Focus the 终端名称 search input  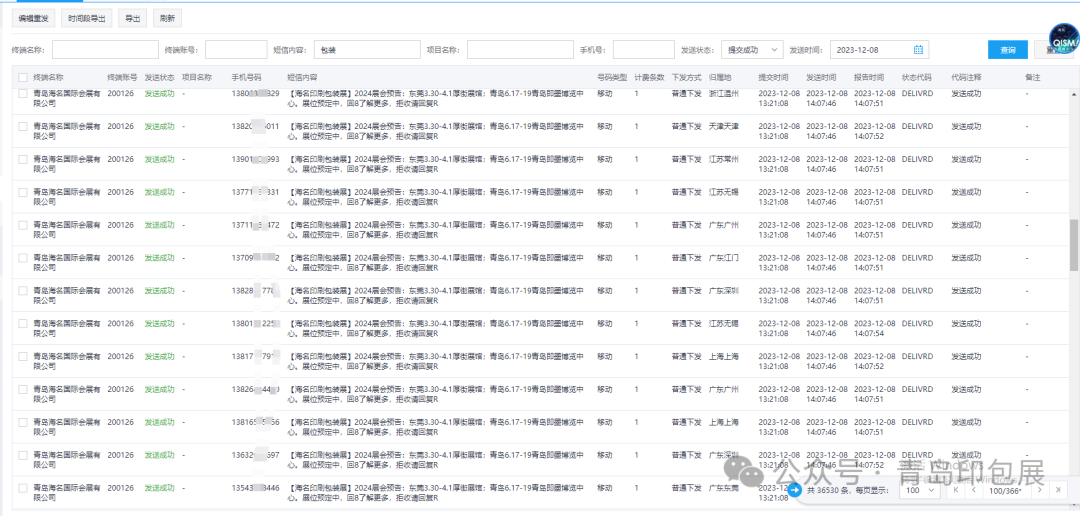104,50
